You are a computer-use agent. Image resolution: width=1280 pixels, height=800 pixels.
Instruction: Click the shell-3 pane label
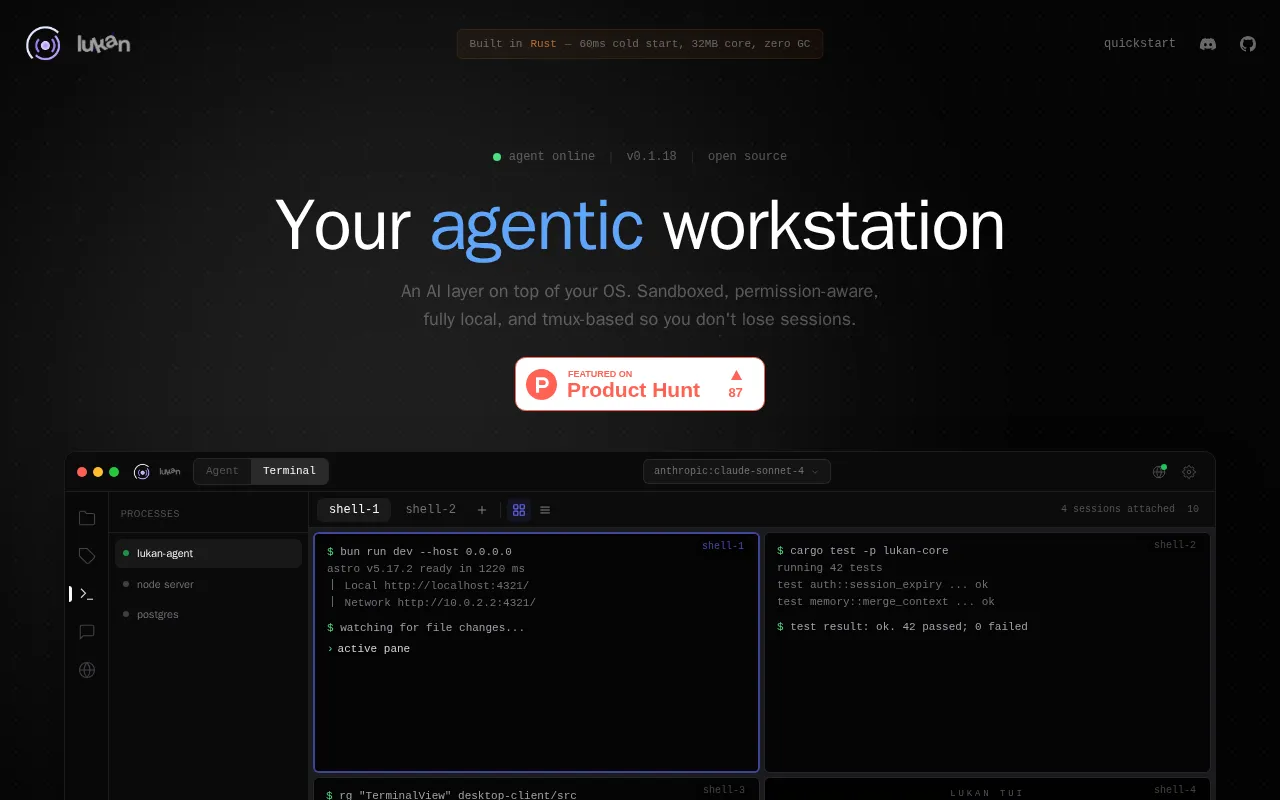pos(724,790)
